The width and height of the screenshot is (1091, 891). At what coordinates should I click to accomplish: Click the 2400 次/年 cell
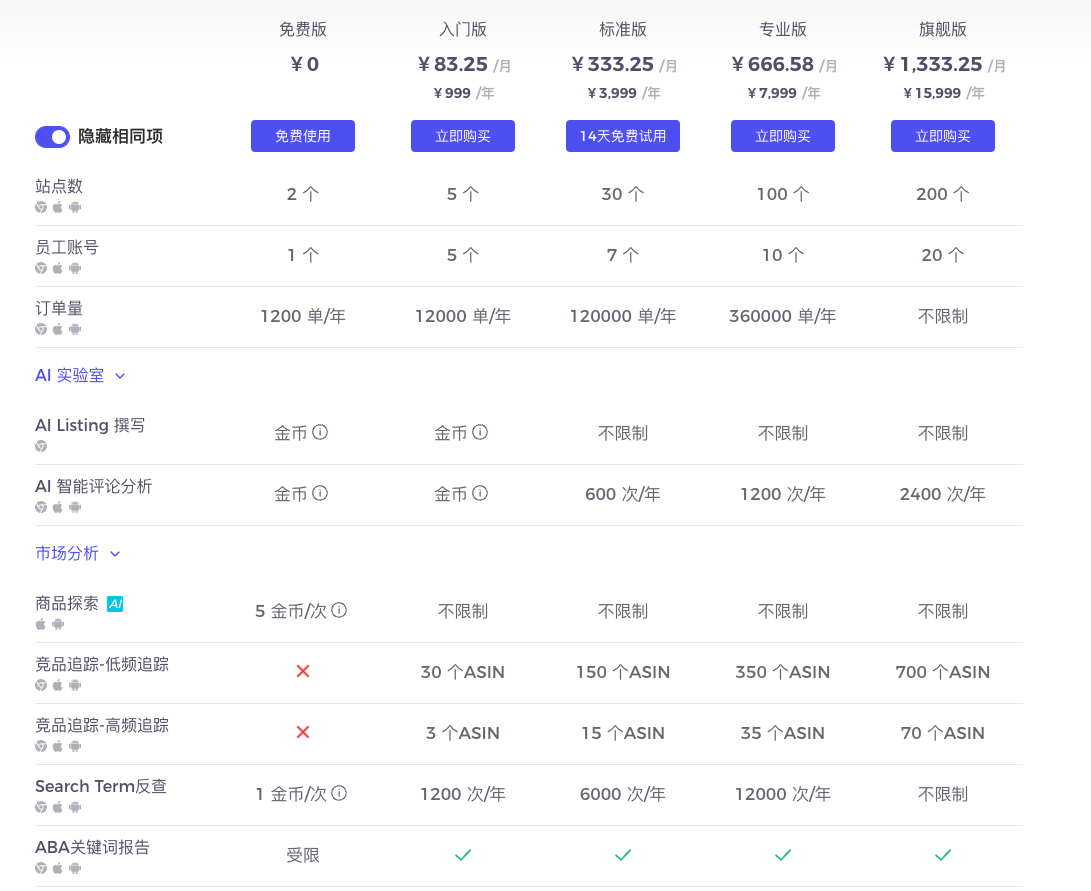pos(943,494)
